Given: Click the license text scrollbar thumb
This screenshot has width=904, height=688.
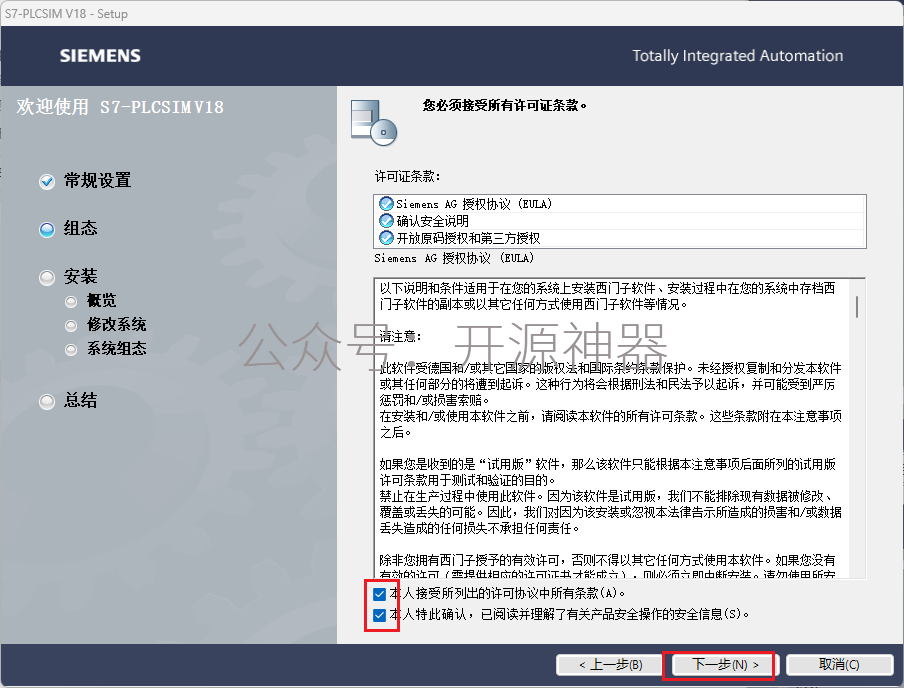Looking at the screenshot, I should pyautogui.click(x=857, y=307).
